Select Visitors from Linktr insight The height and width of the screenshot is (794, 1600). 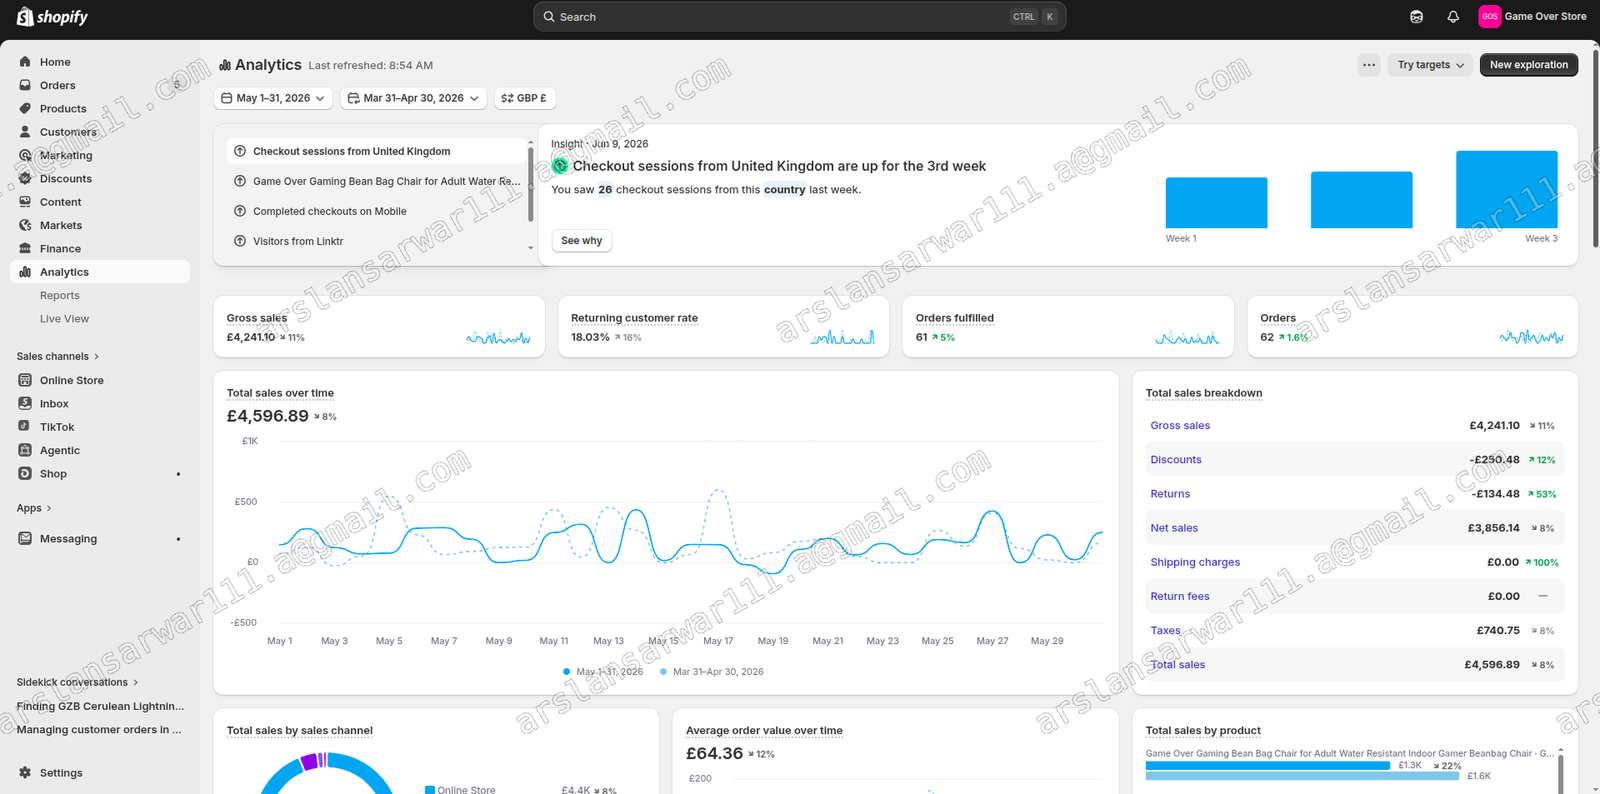click(x=376, y=242)
